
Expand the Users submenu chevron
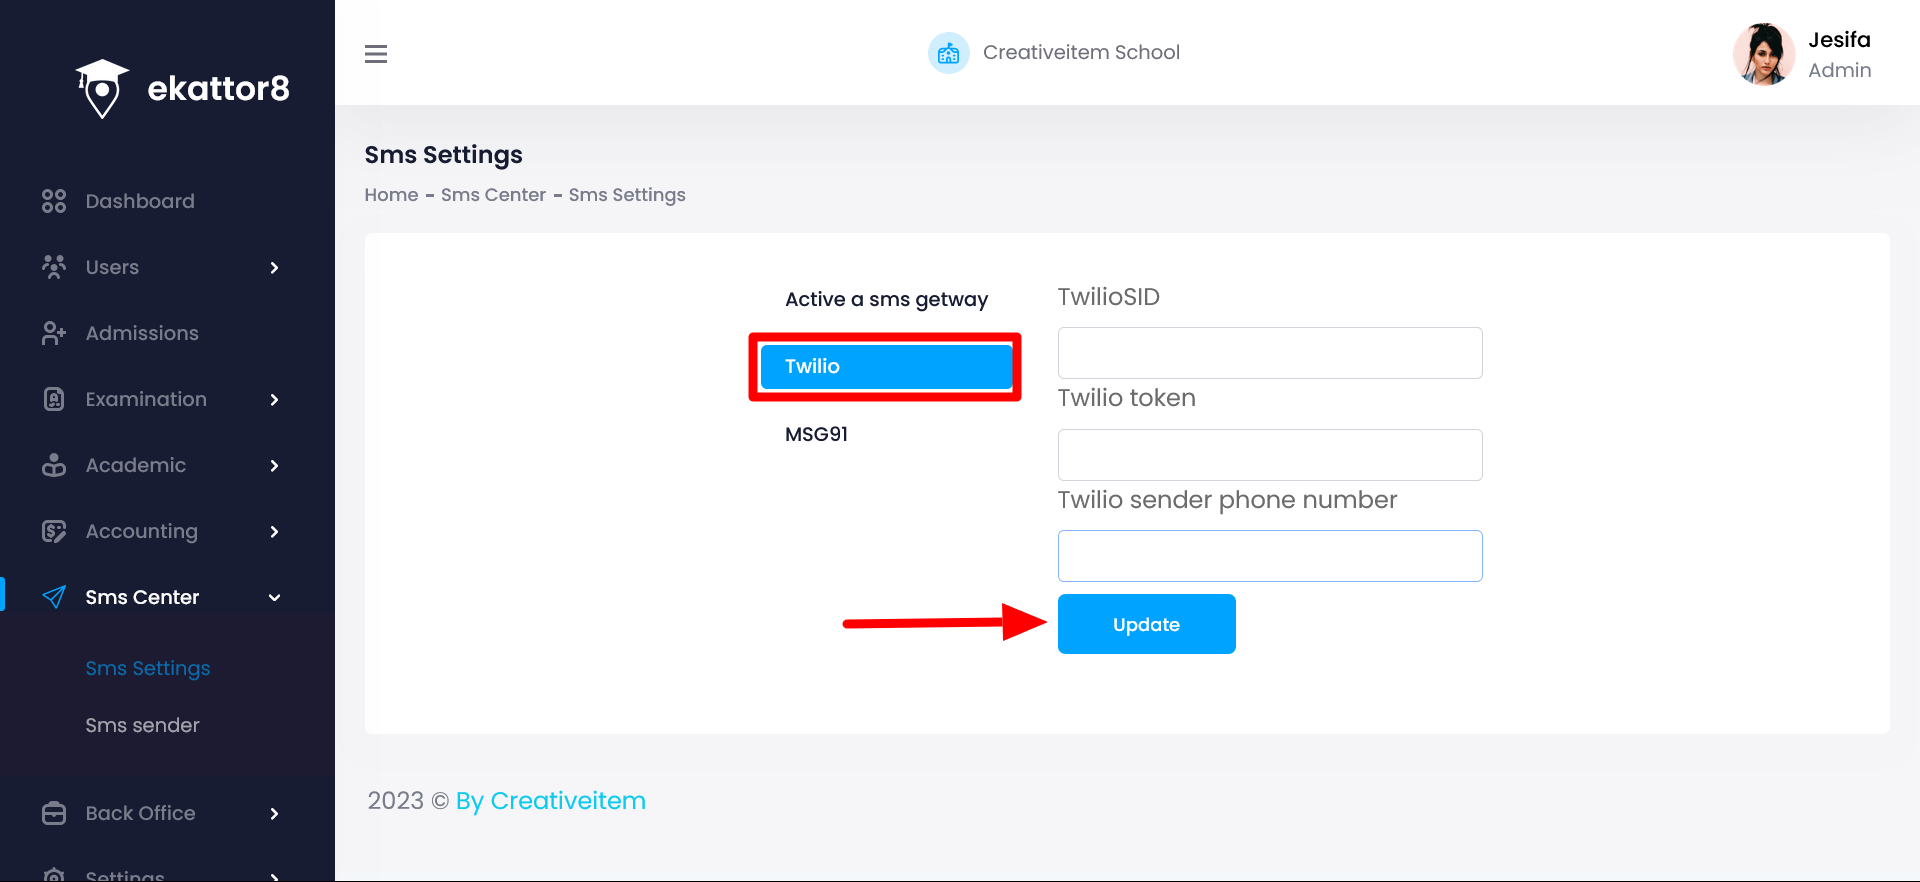click(274, 267)
